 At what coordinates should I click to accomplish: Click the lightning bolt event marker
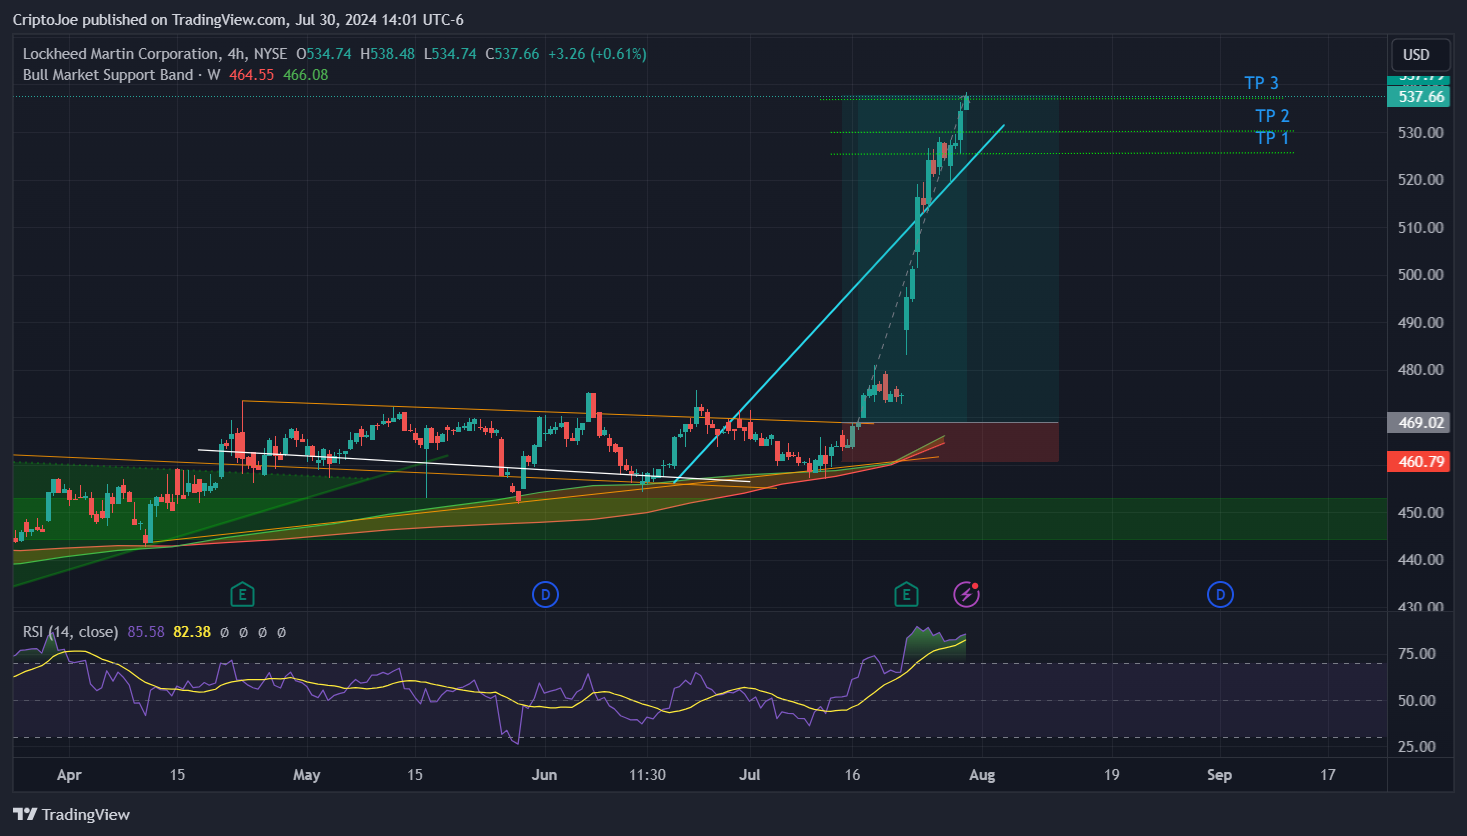click(966, 595)
